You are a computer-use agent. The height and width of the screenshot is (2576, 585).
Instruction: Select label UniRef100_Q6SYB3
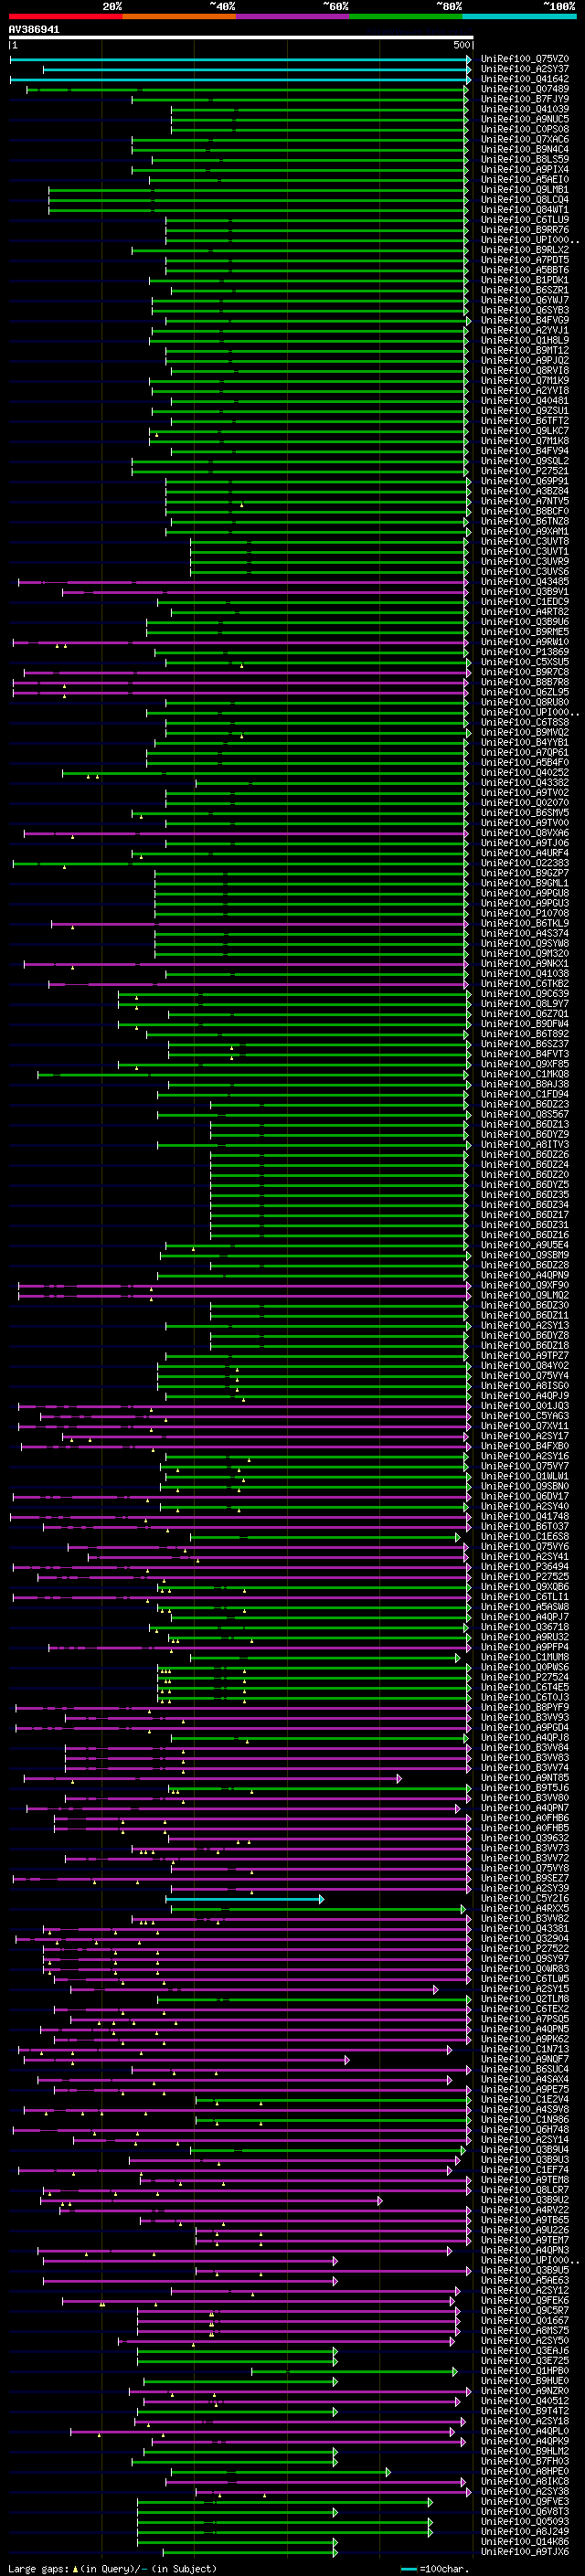525,310
